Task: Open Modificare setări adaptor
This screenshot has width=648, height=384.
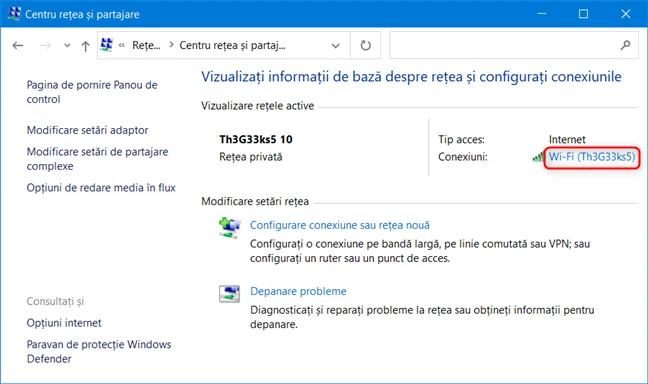Action: point(87,130)
